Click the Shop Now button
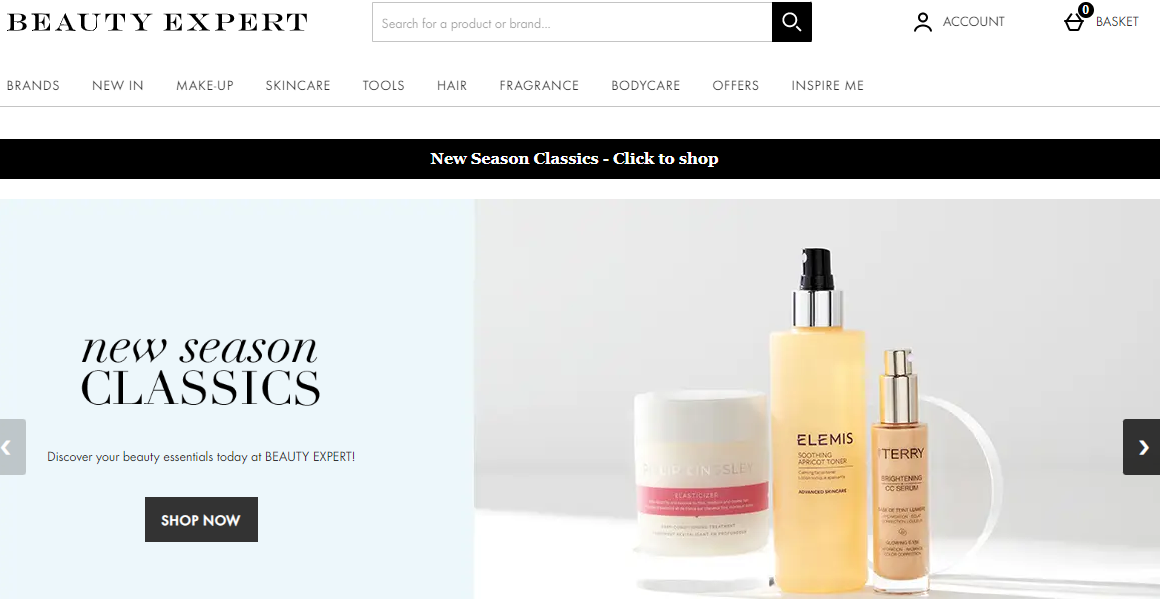Screen dimensions: 1160x599 tap(201, 520)
